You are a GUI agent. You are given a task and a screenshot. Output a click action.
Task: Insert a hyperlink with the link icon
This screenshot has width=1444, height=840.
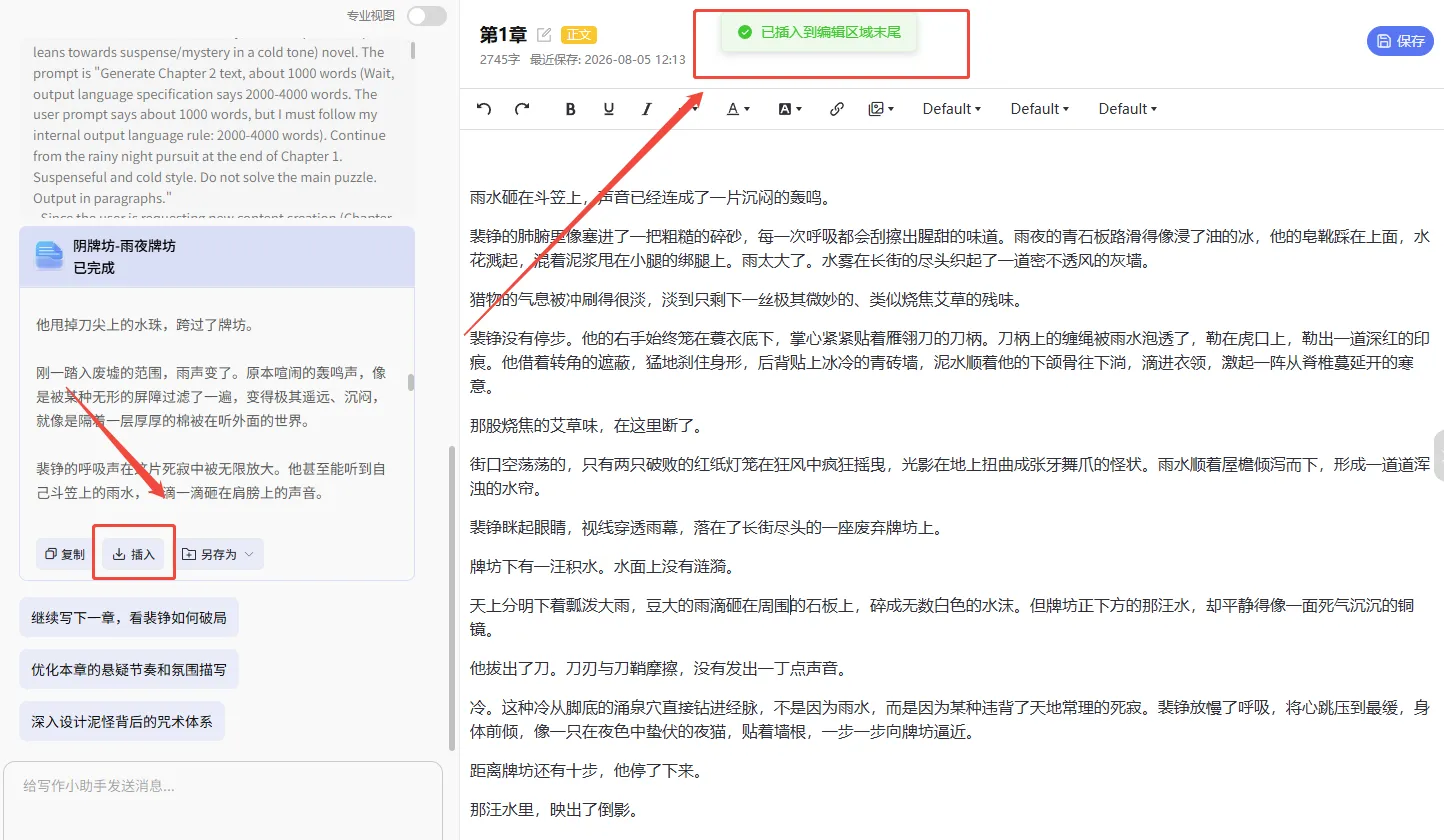click(x=837, y=109)
